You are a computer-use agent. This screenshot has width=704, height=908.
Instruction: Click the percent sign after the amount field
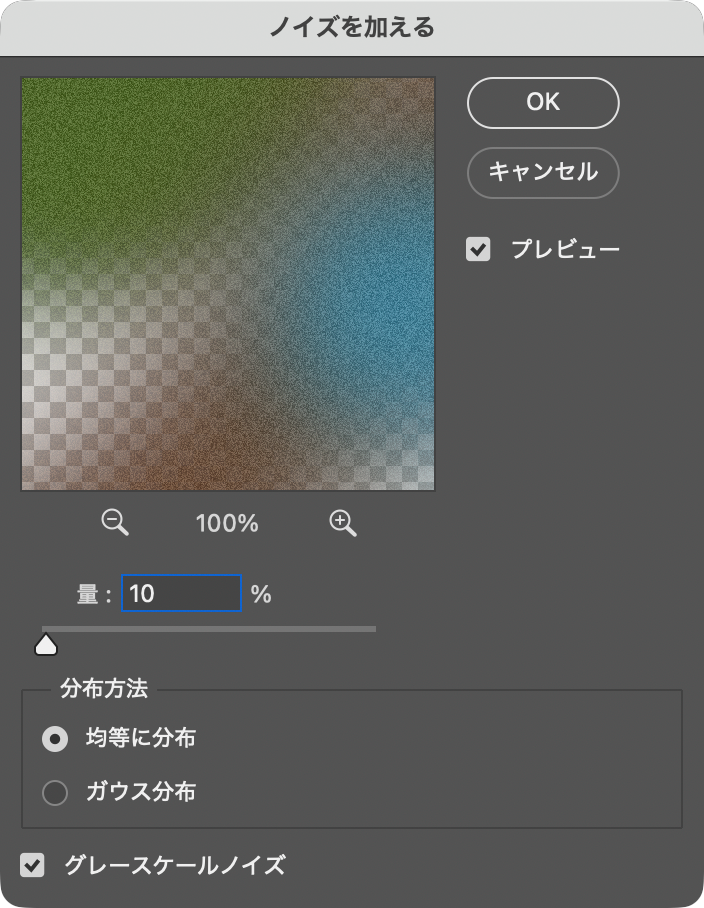[x=261, y=594]
